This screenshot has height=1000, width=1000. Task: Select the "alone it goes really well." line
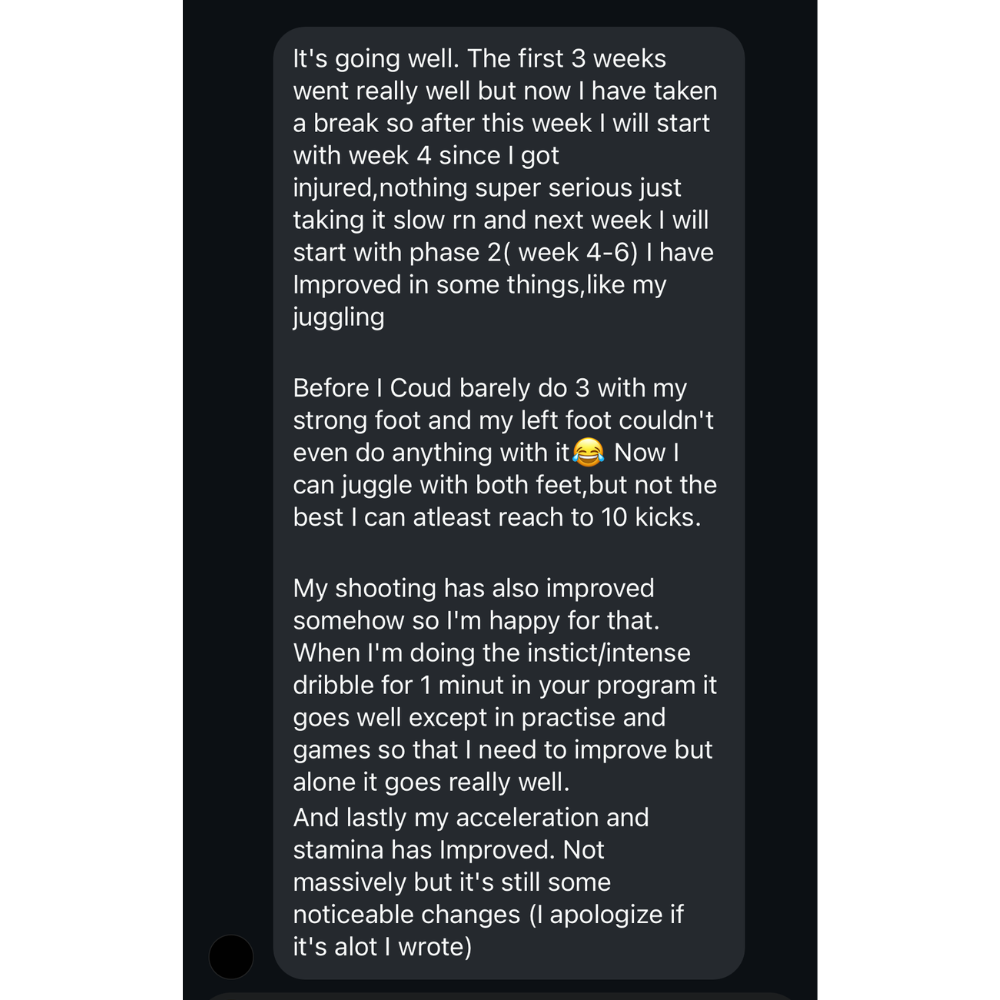tap(431, 783)
